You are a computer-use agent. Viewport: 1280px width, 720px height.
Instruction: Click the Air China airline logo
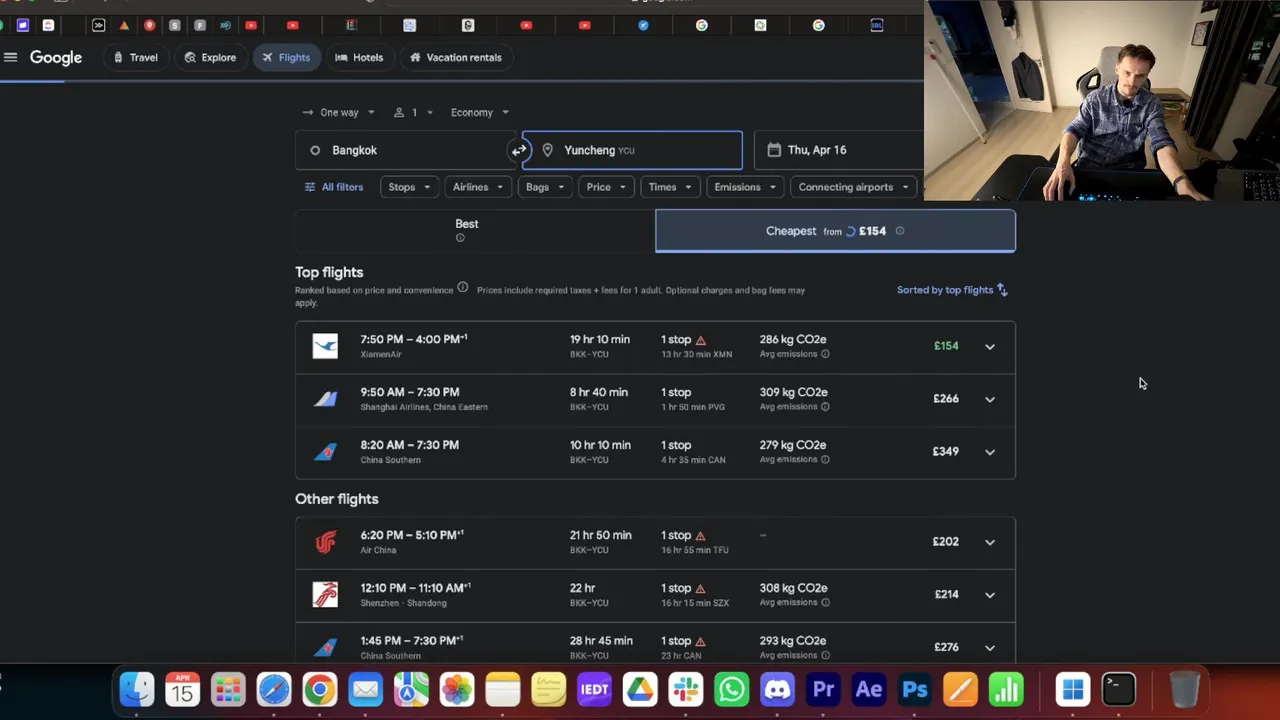325,542
